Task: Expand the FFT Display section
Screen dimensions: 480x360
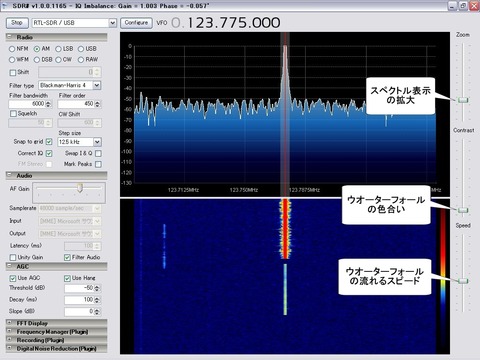Action: (10, 323)
